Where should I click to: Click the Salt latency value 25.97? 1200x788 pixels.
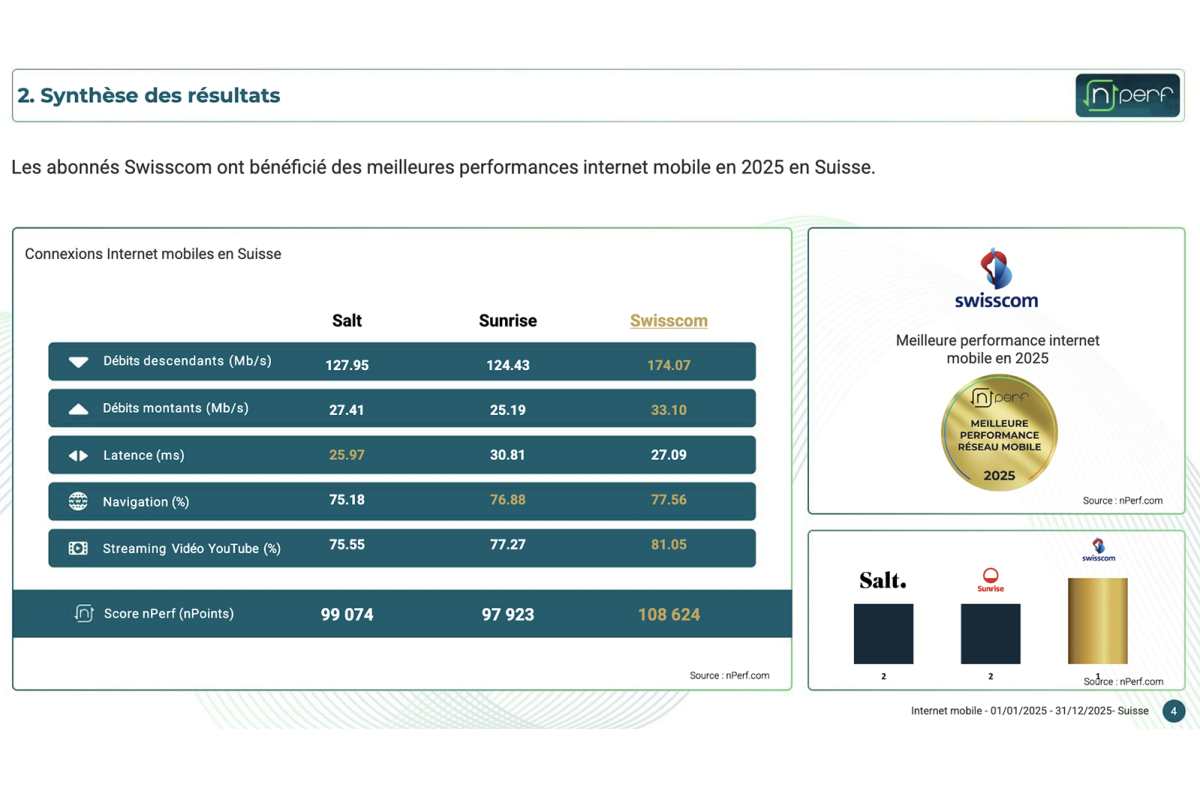coord(347,455)
